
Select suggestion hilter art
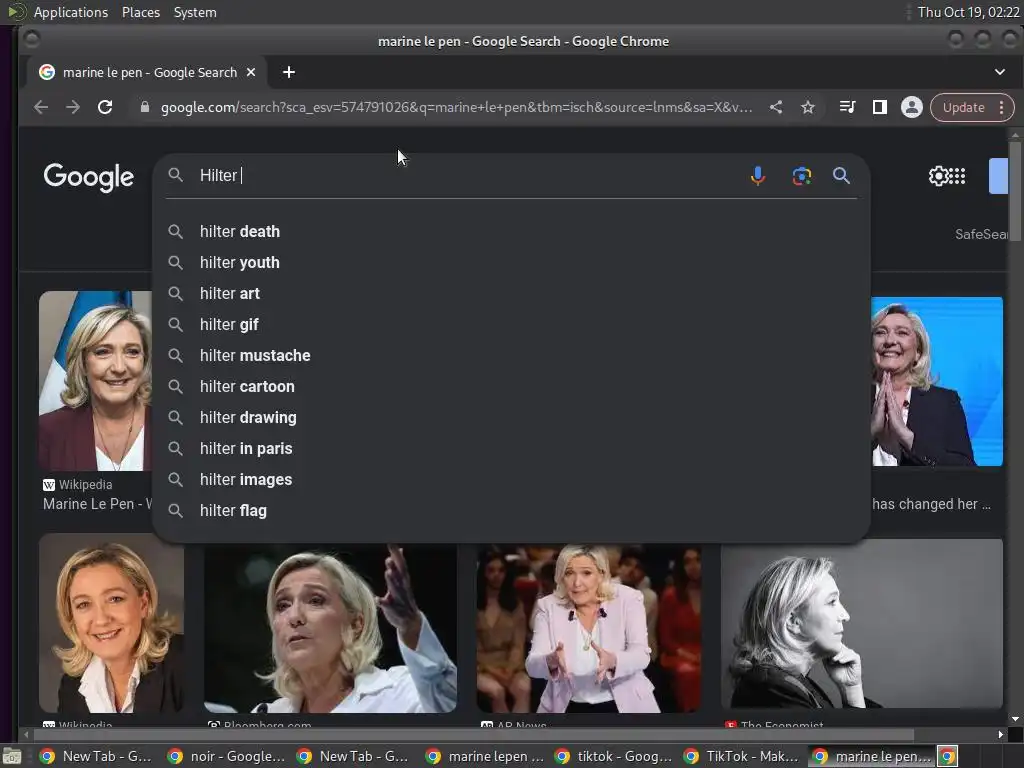pos(512,293)
